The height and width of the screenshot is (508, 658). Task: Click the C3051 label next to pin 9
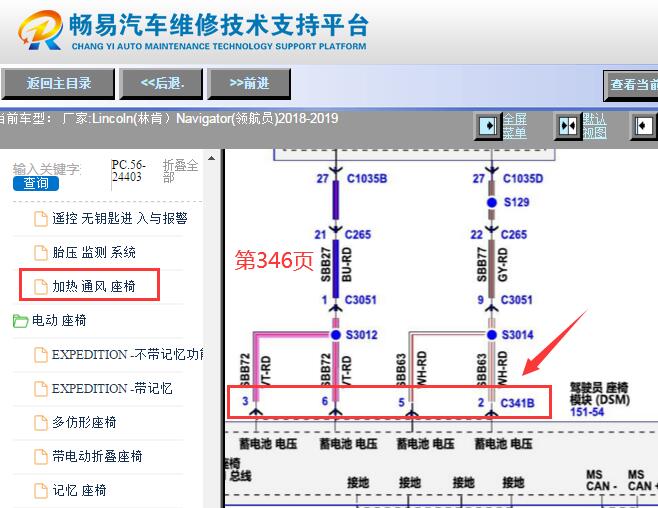[x=517, y=300]
